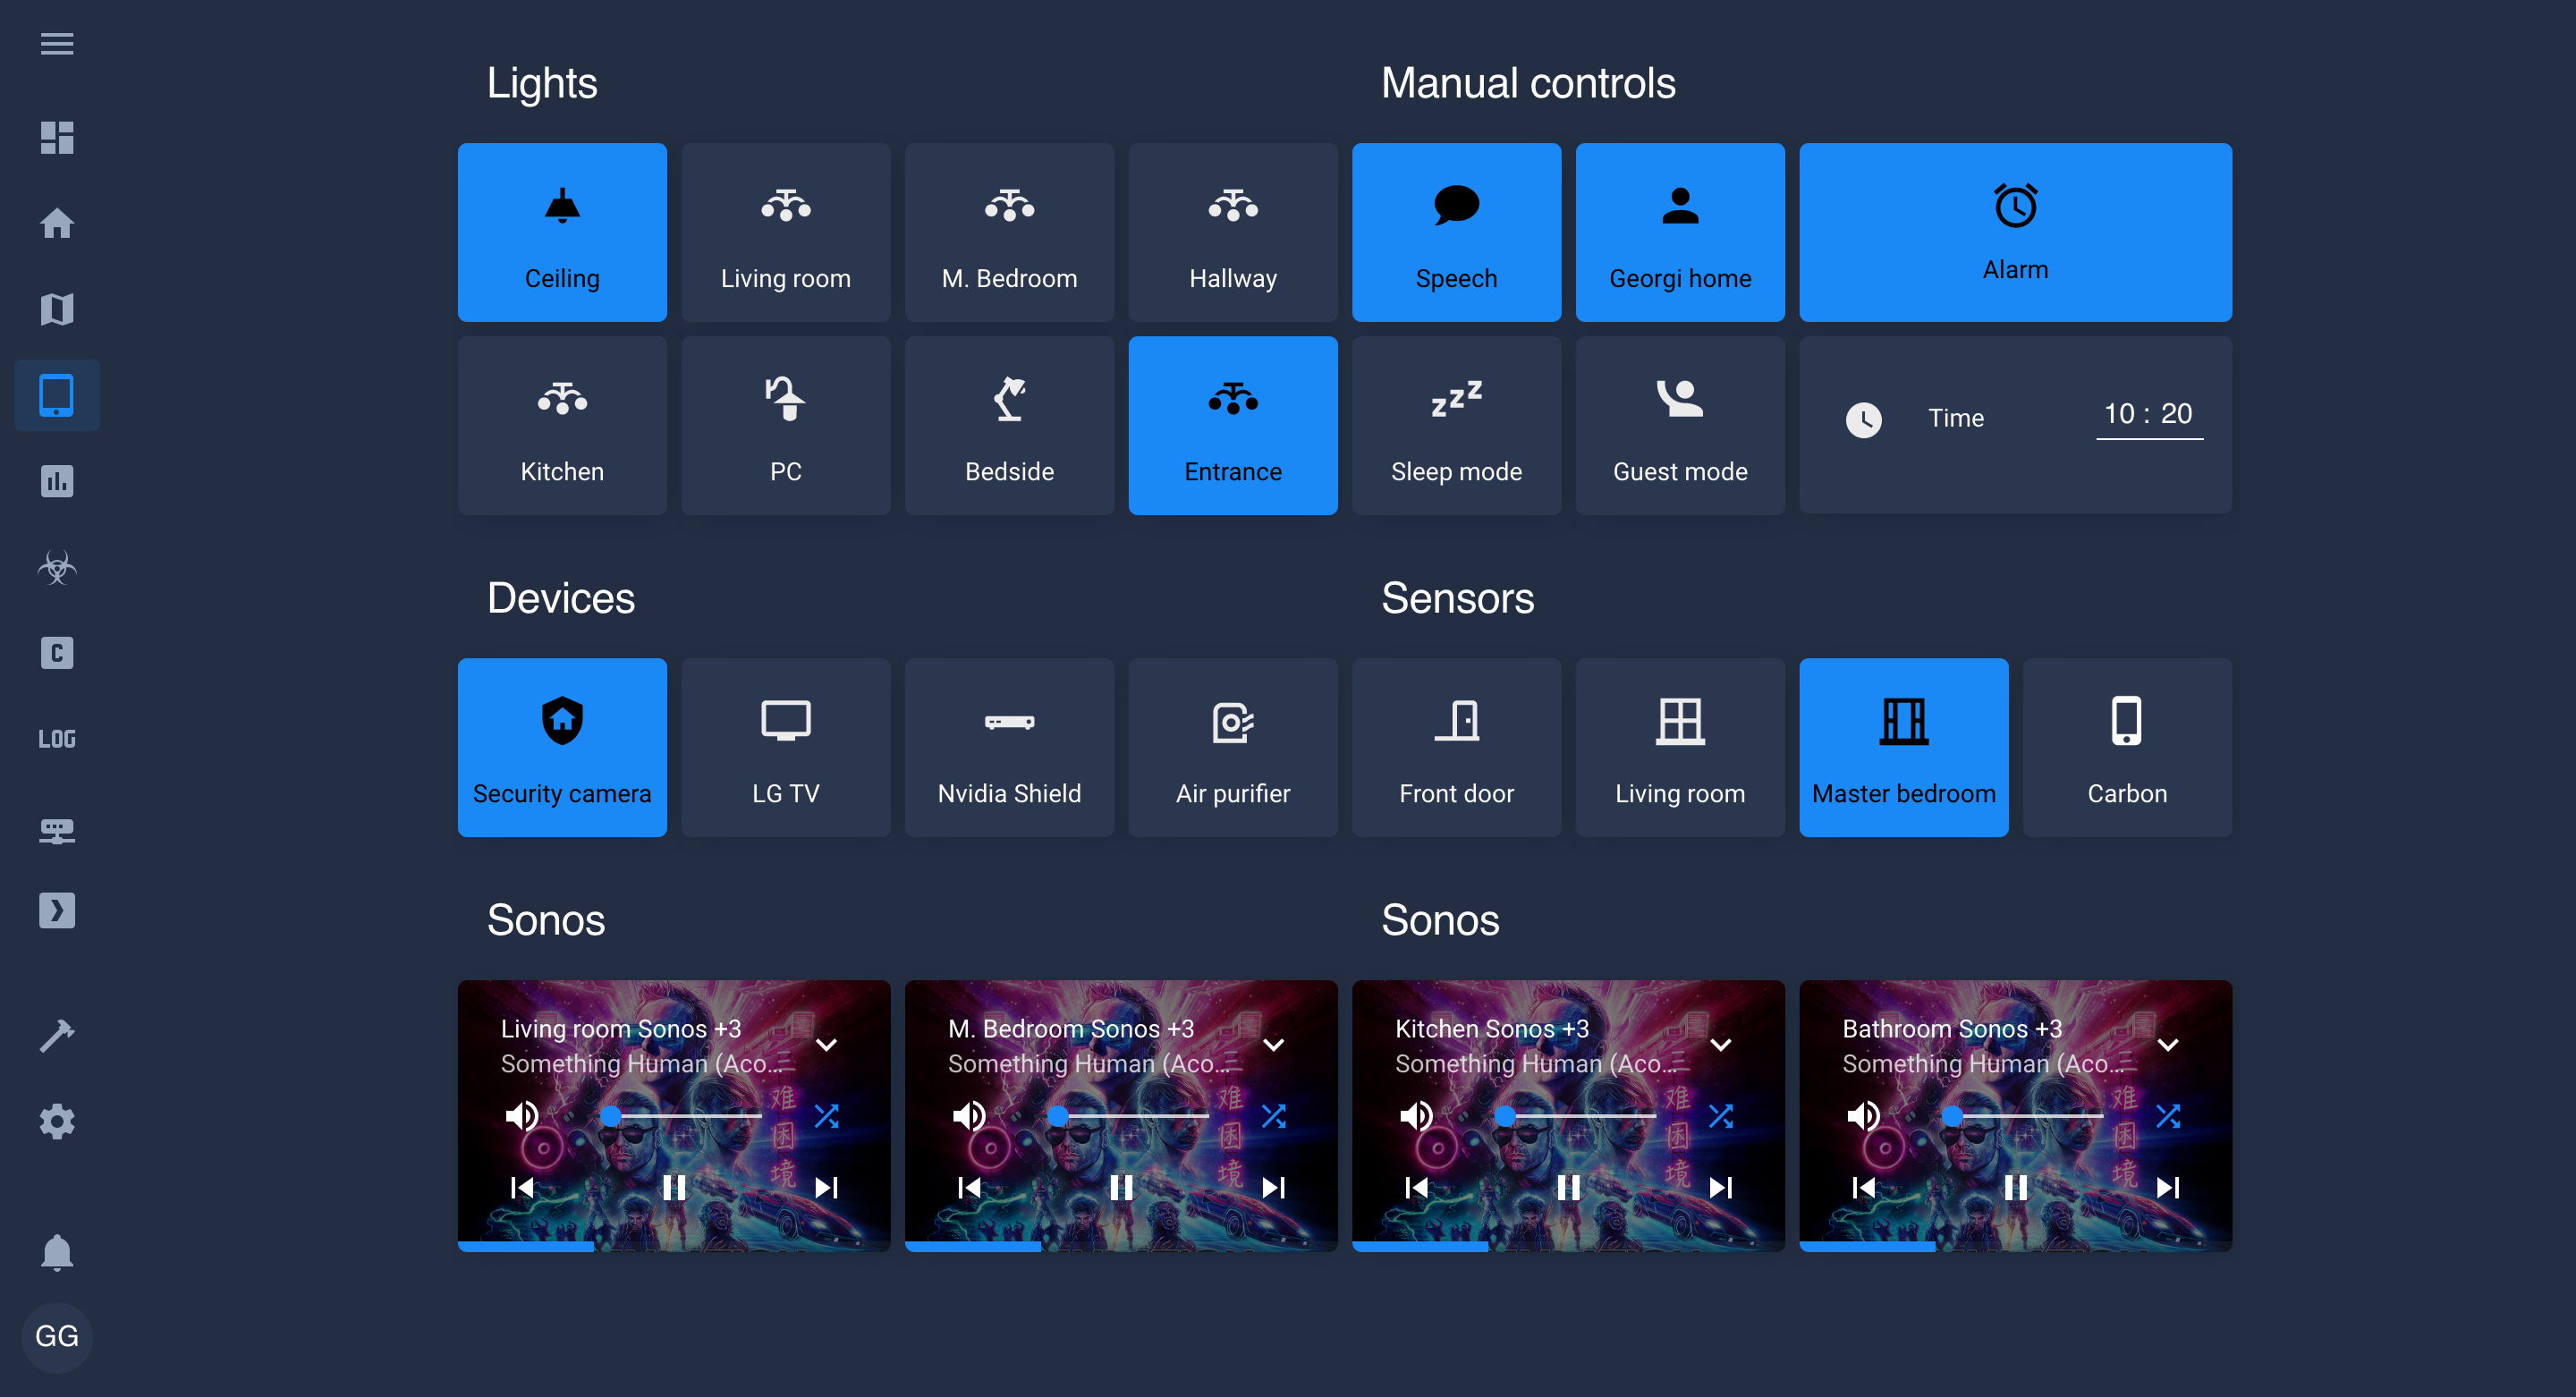Open Configuration gear in sidebar
Viewport: 2576px width, 1397px height.
click(x=57, y=1121)
